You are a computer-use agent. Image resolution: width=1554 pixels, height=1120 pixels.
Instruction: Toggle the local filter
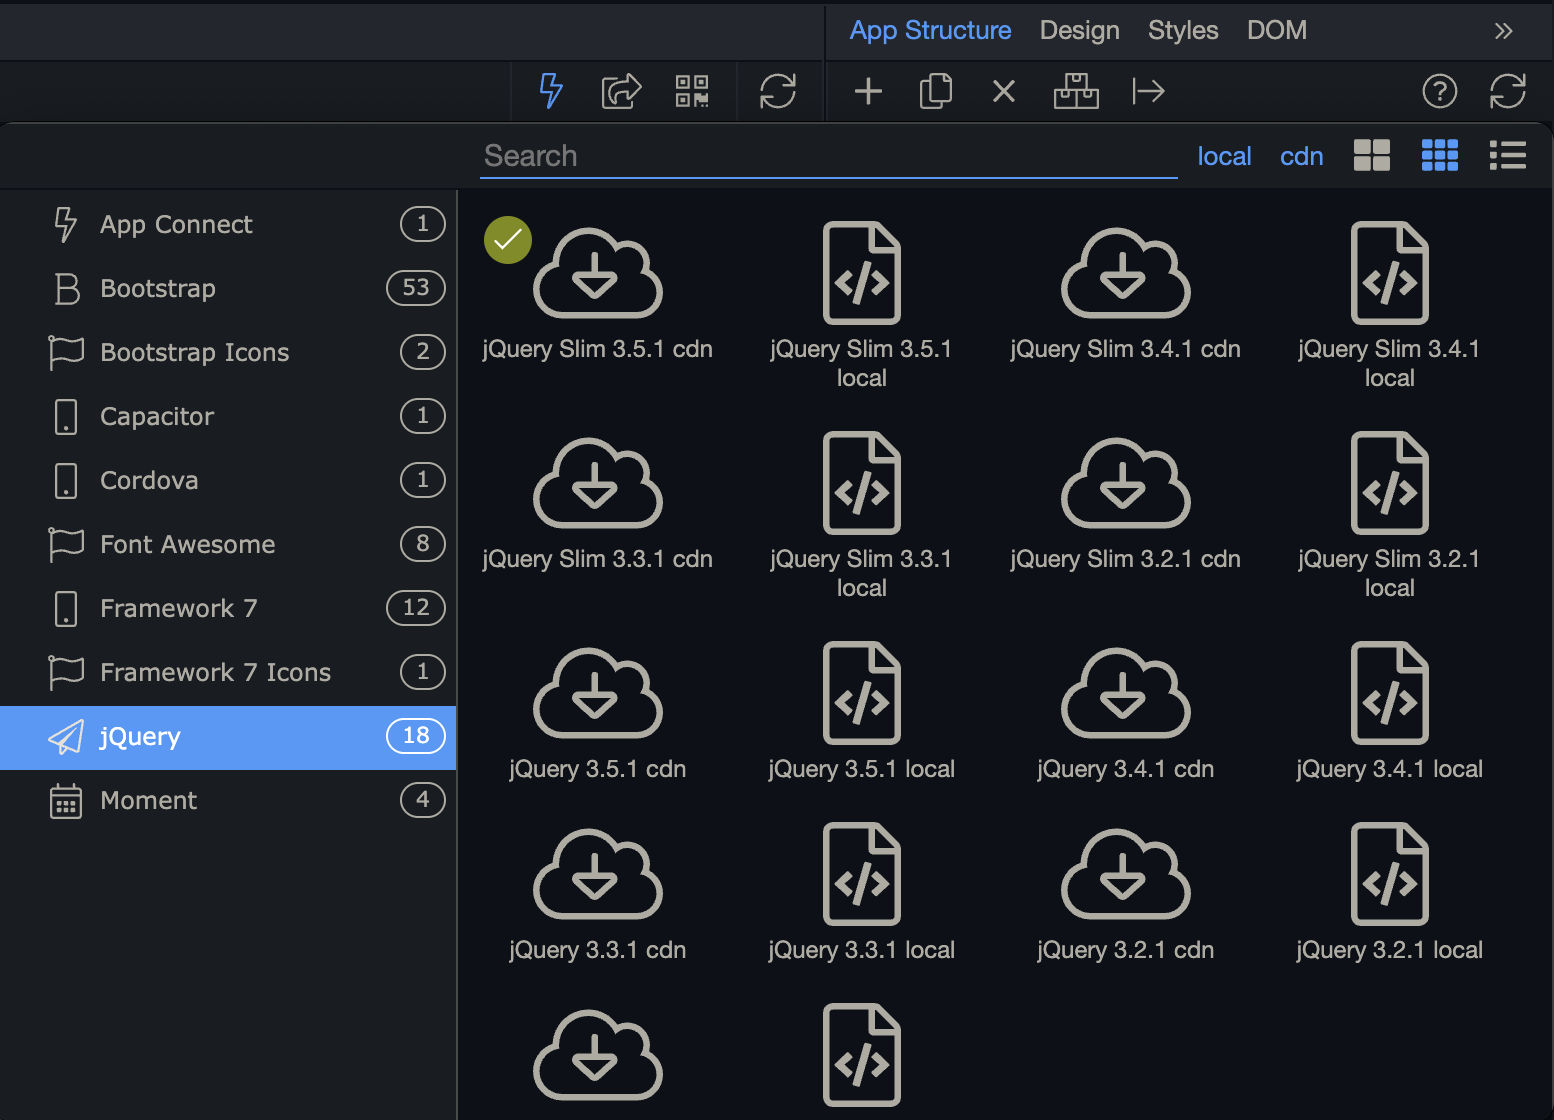[x=1224, y=156]
